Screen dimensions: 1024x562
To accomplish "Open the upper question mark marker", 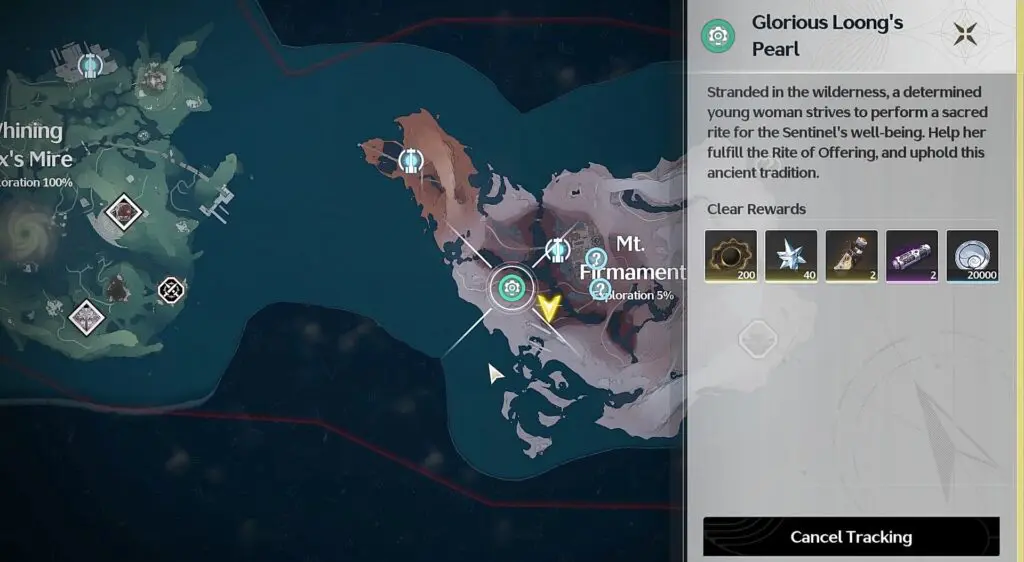I will point(596,258).
